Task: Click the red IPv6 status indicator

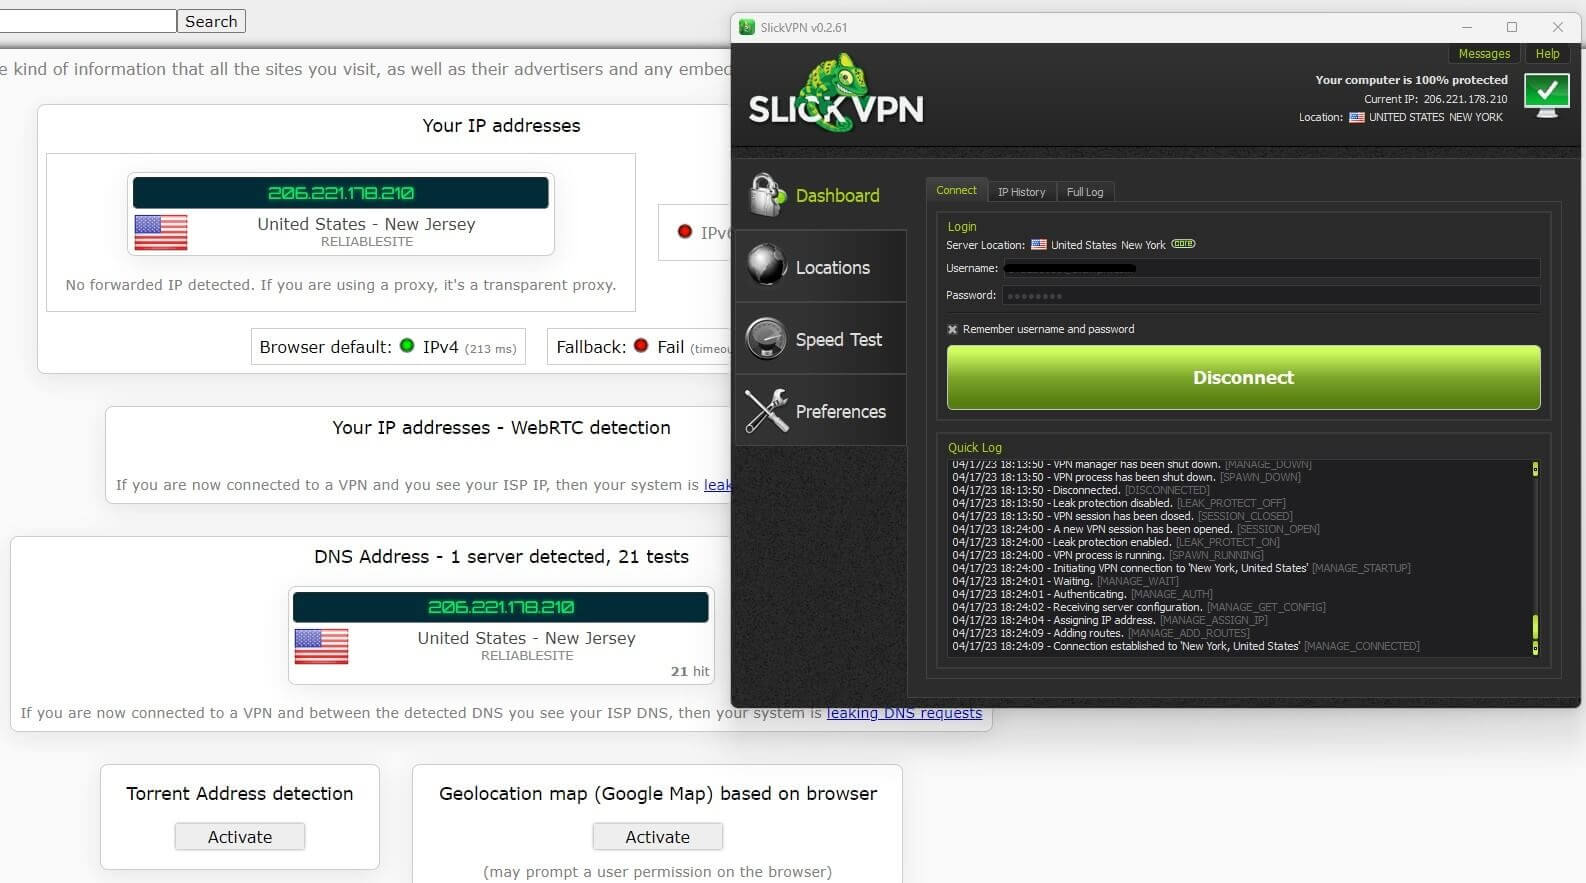Action: (685, 232)
